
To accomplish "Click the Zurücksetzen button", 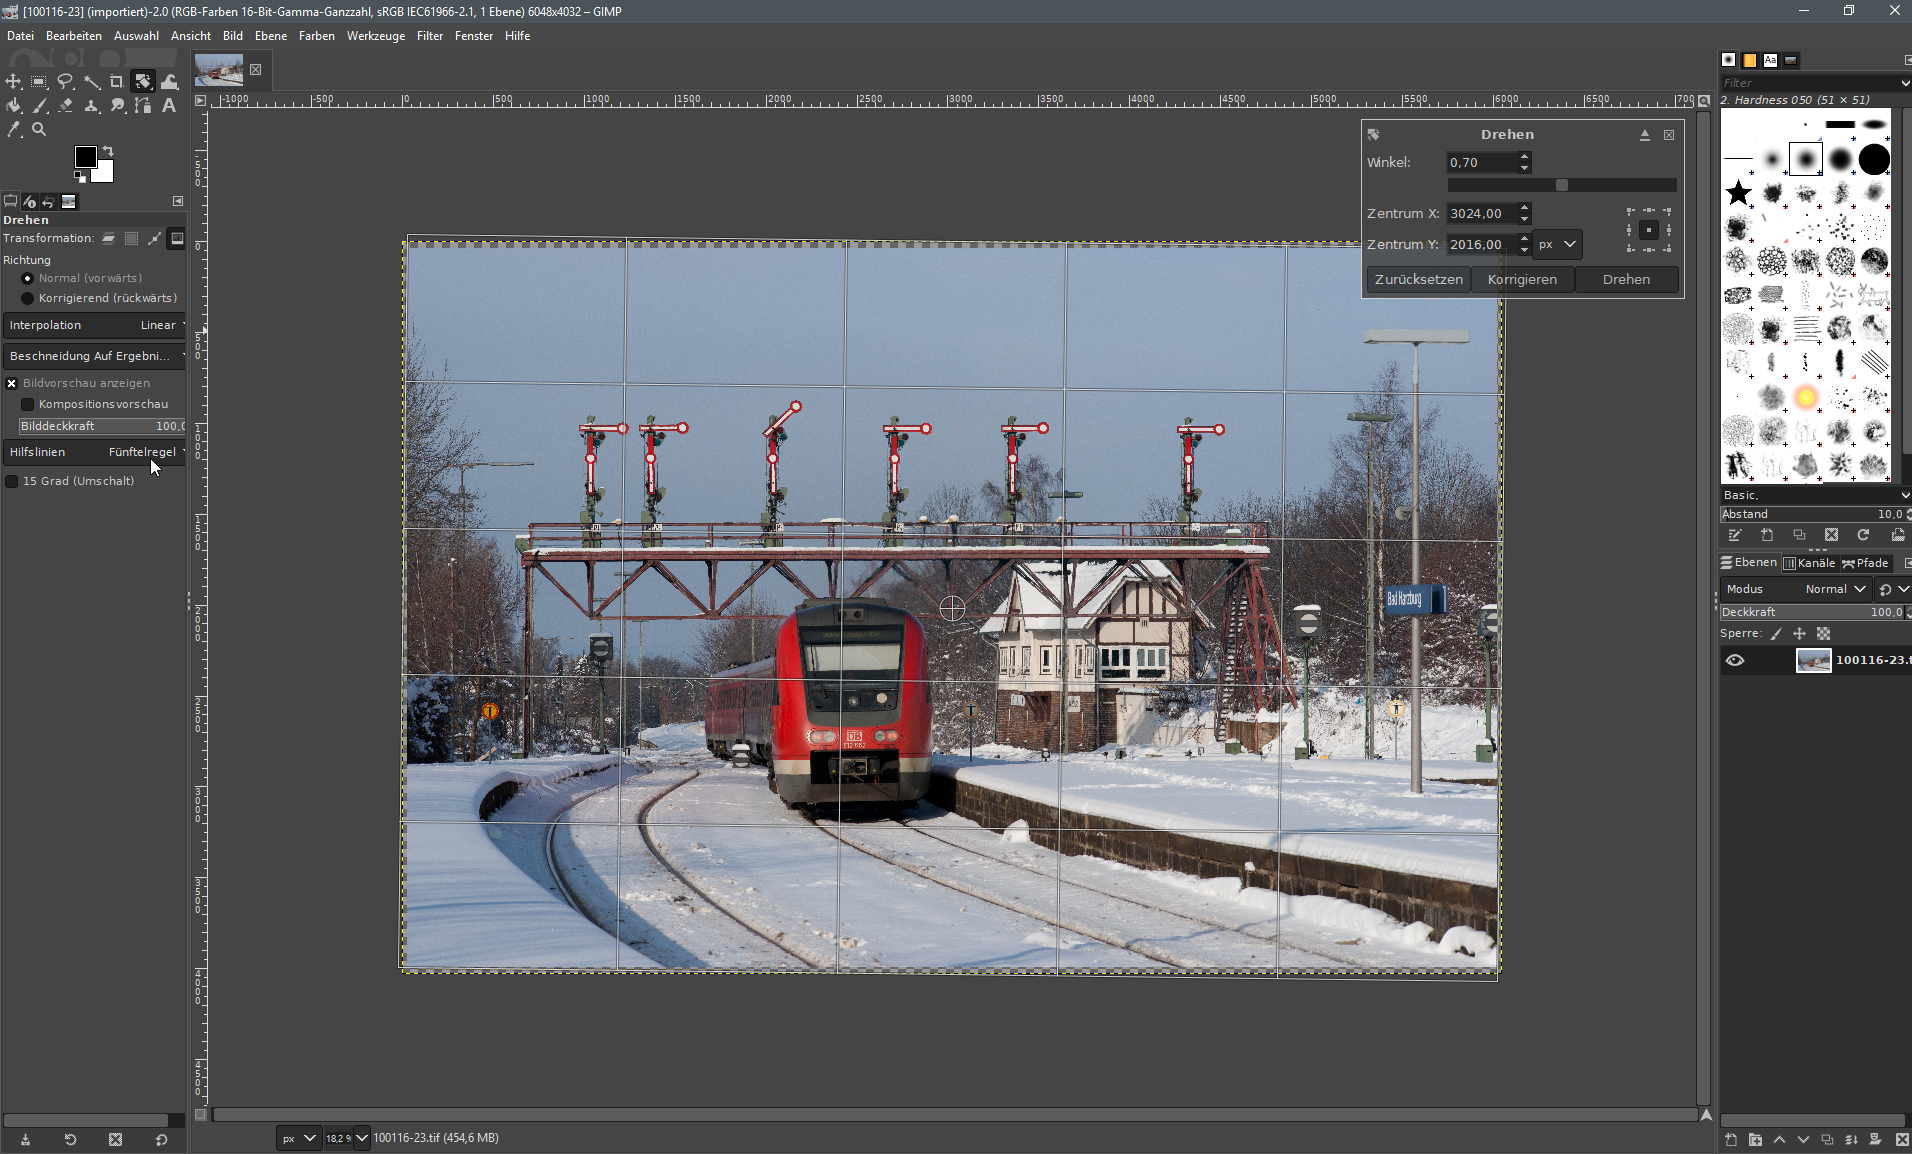I will pyautogui.click(x=1418, y=280).
